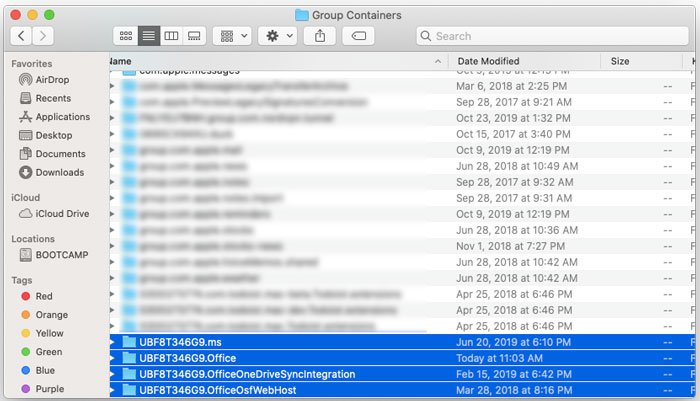Sort by the Name column header
700x401 pixels.
click(x=277, y=61)
